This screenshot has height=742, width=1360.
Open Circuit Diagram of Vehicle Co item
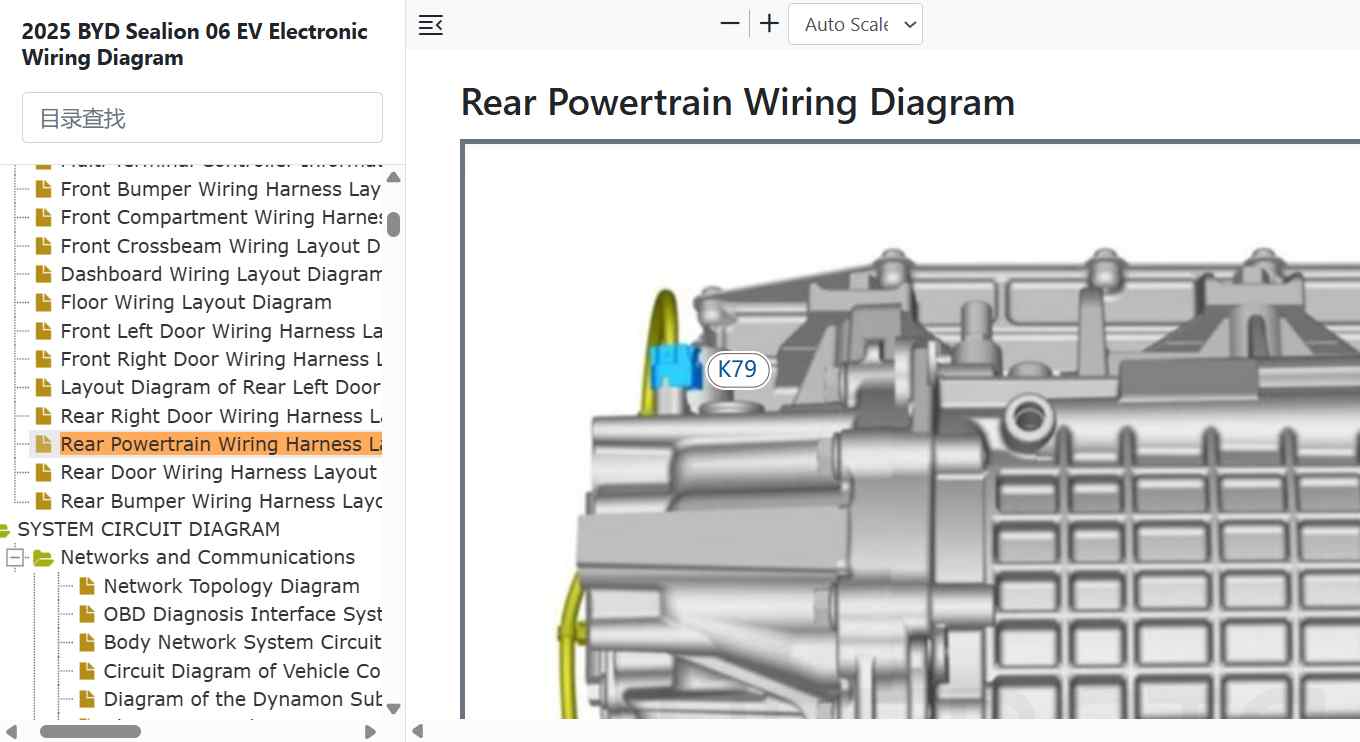(242, 671)
